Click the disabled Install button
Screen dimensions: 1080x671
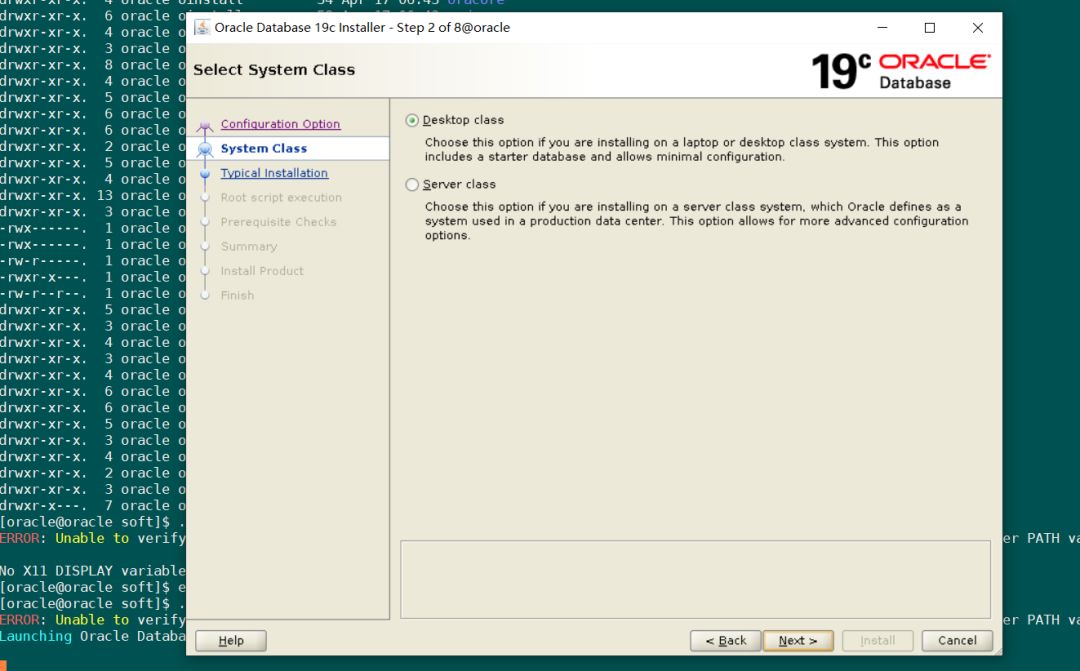coord(878,641)
